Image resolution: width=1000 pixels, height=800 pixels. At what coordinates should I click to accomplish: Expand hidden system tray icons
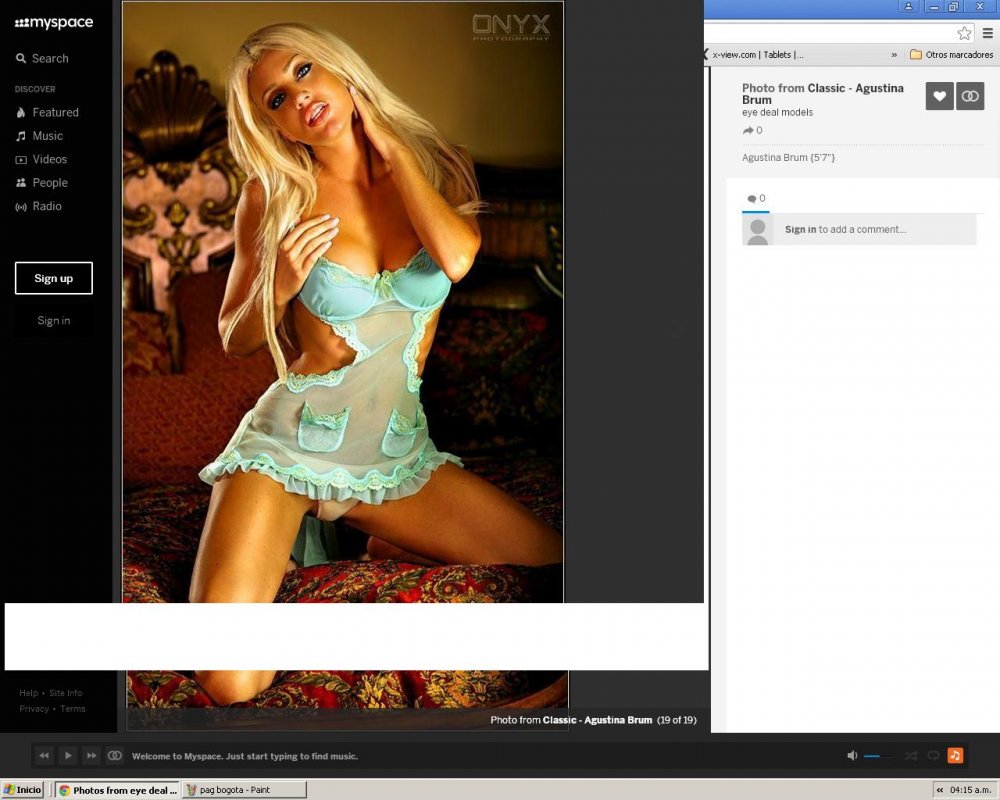pos(940,790)
